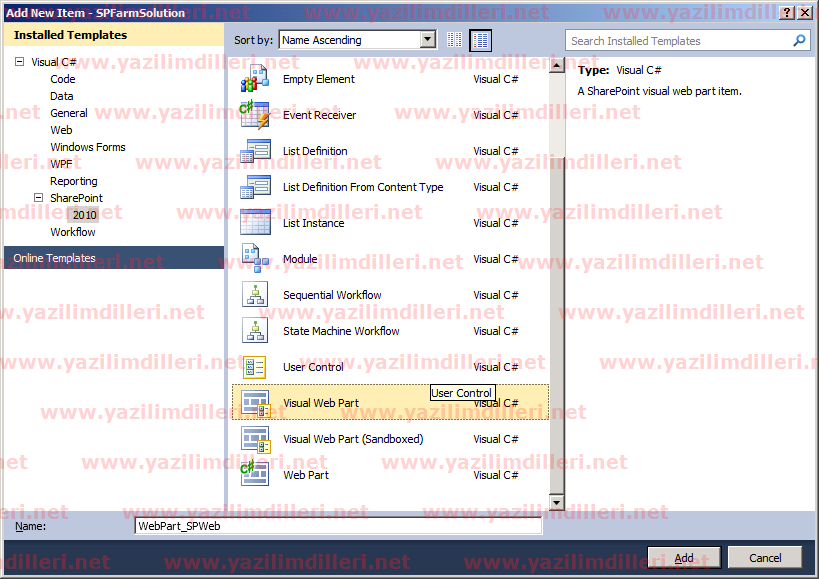The height and width of the screenshot is (579, 819).
Task: Close the Add New Item dialog
Action: (805, 13)
